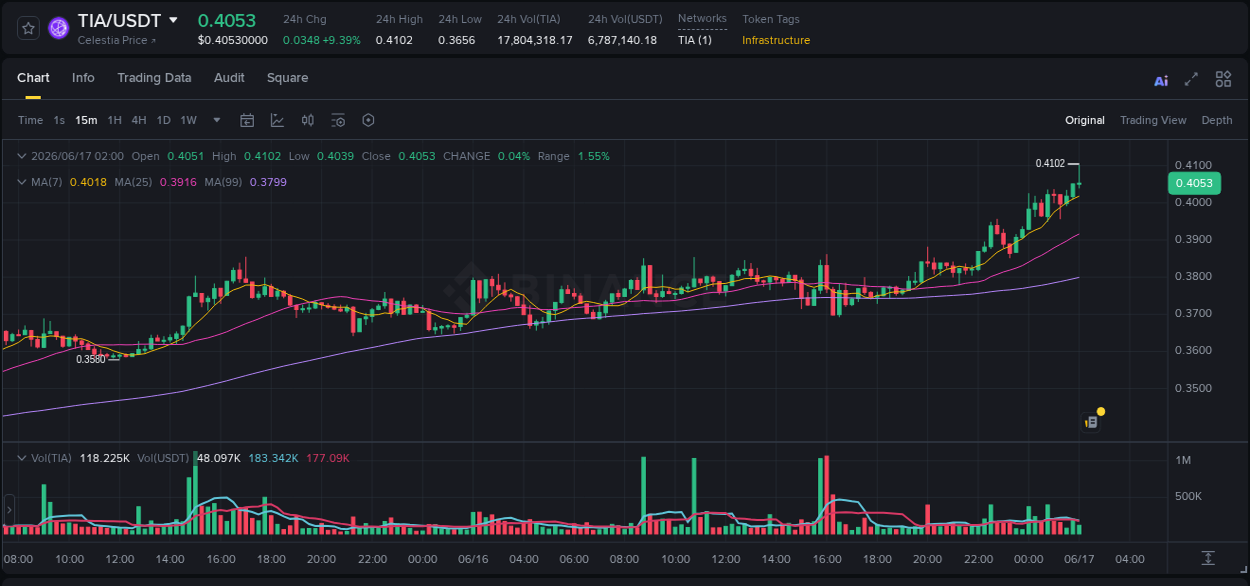Open the drawing tools line chart icon
The width and height of the screenshot is (1250, 586).
(277, 120)
